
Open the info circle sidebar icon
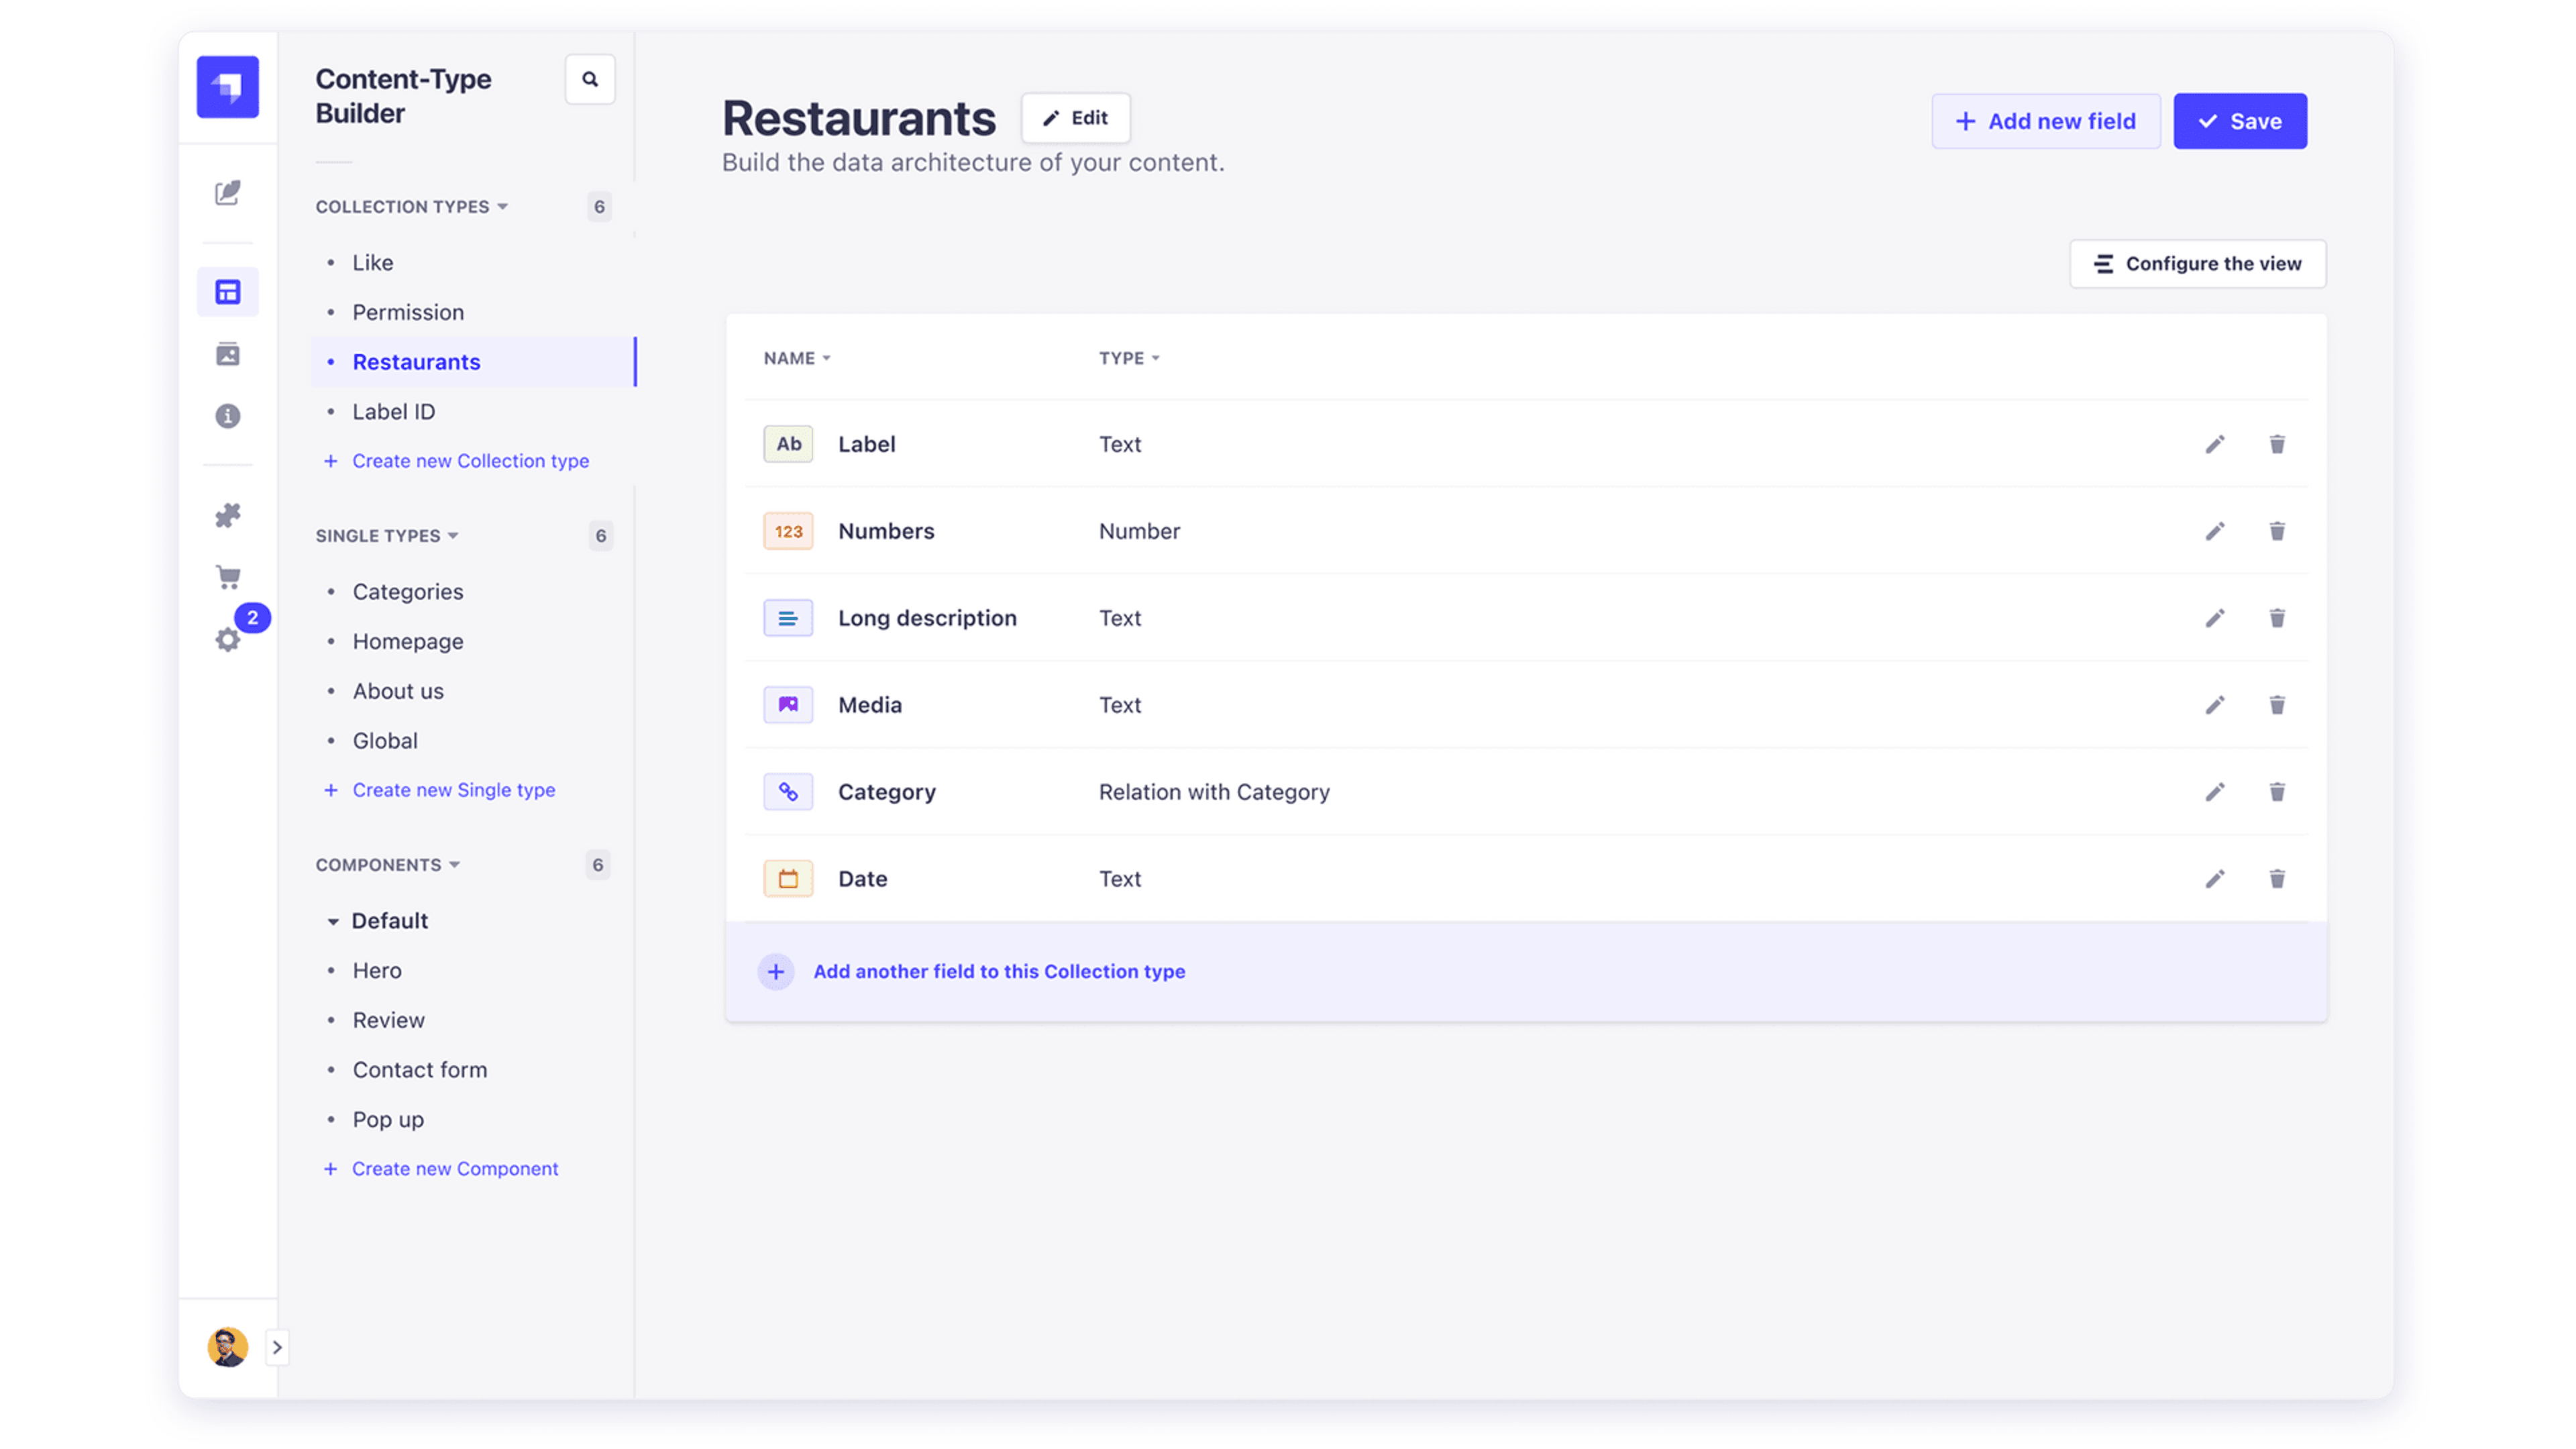click(228, 416)
